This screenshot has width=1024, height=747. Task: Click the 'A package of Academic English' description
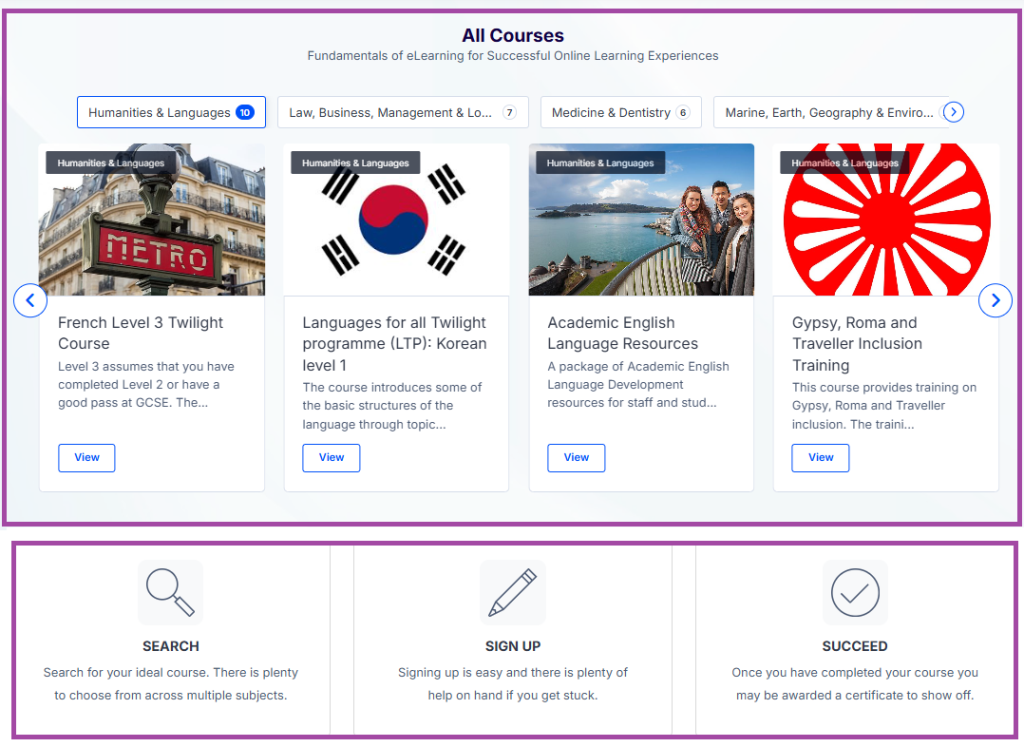[638, 385]
